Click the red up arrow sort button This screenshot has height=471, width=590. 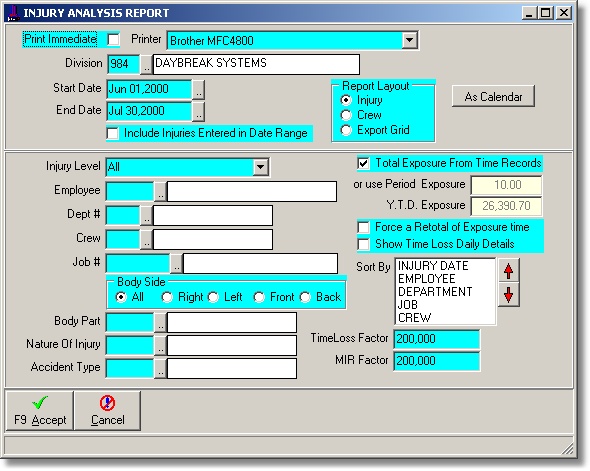[508, 270]
